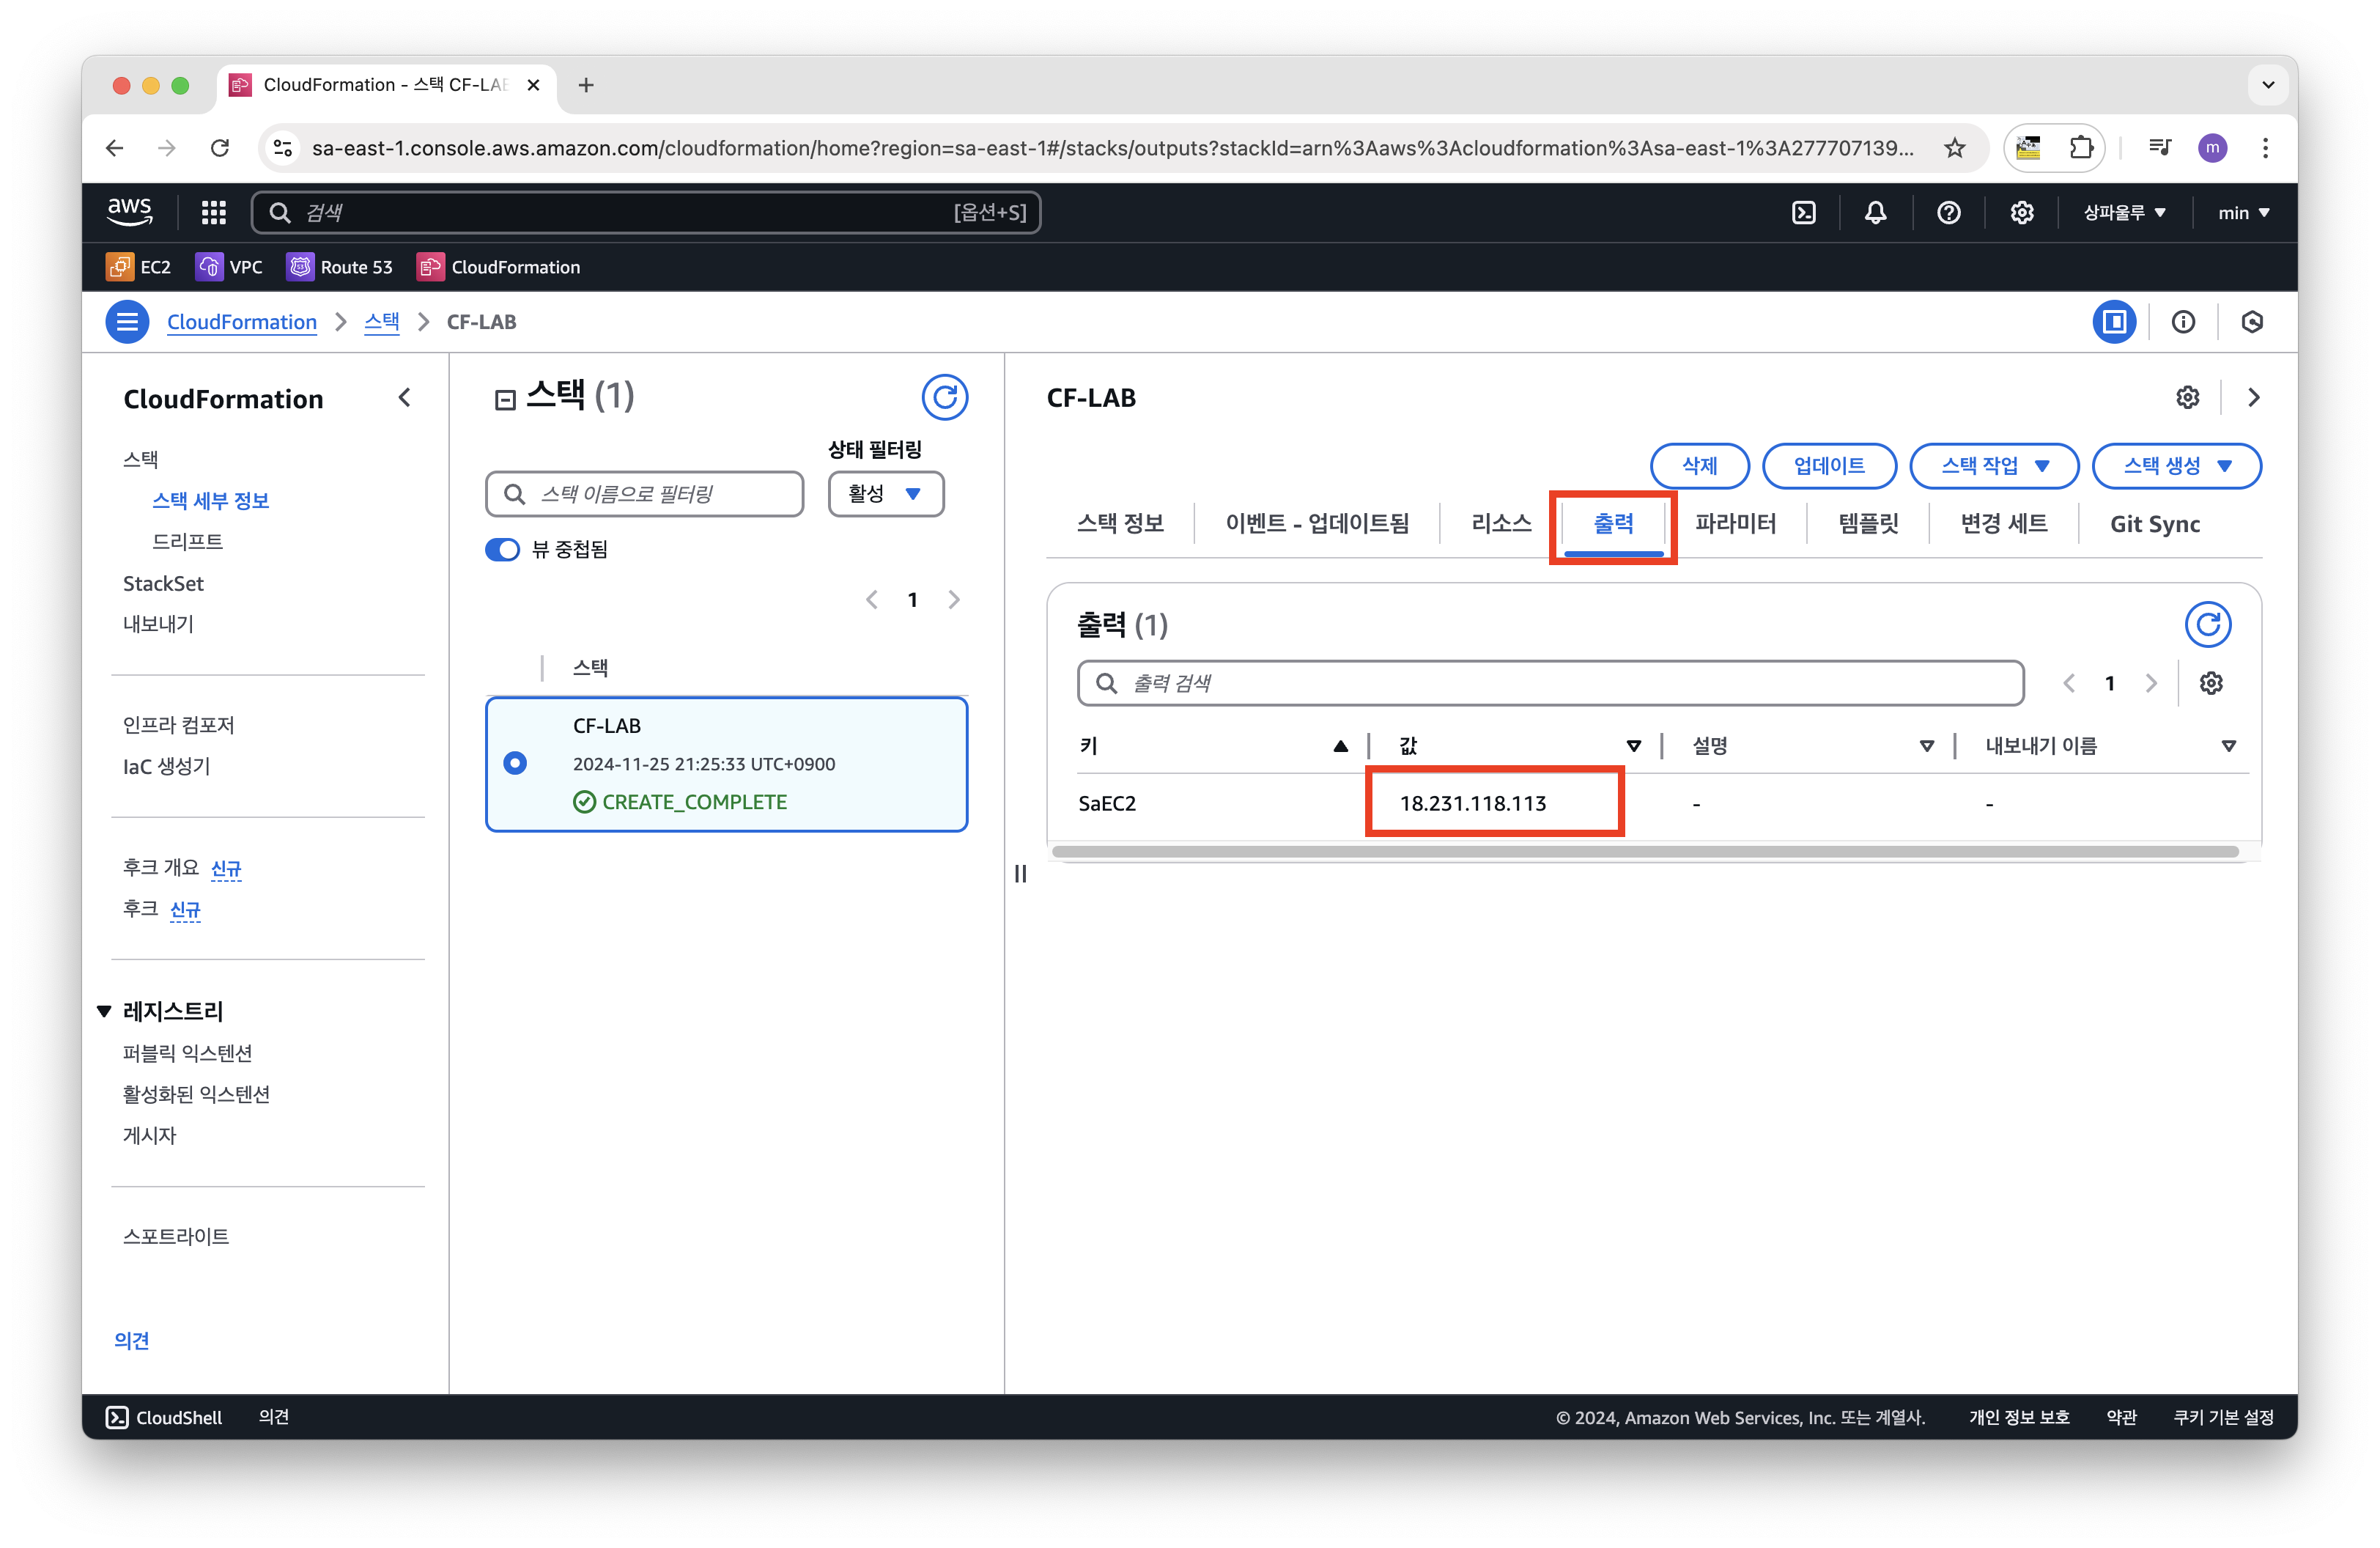Open the hamburger navigation menu

[x=127, y=322]
